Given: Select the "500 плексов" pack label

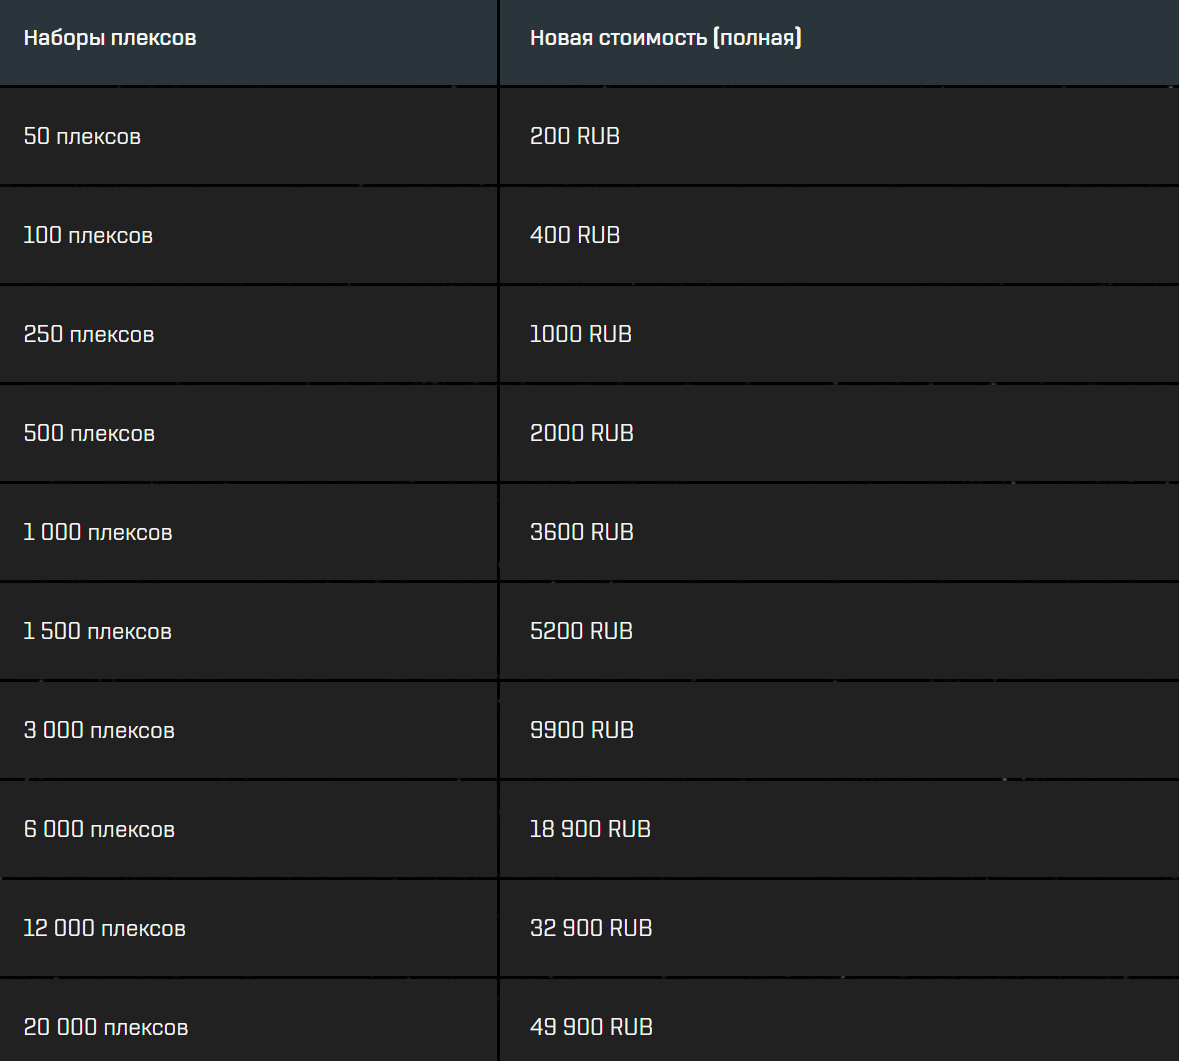Looking at the screenshot, I should [89, 433].
